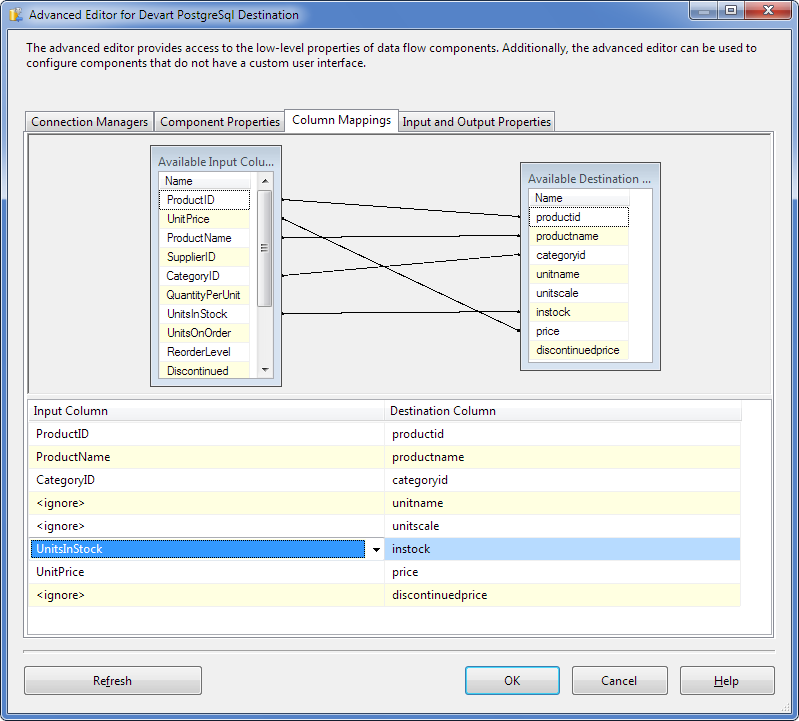Open the UnitsInStock input column dropdown
The height and width of the screenshot is (721, 799).
pos(376,550)
